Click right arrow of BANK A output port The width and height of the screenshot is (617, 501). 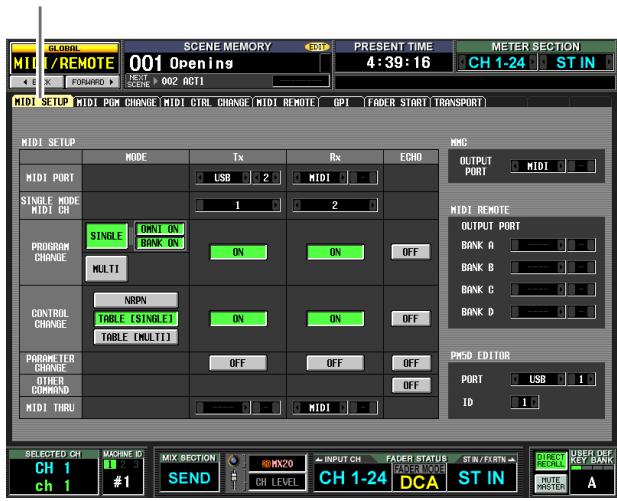(561, 245)
